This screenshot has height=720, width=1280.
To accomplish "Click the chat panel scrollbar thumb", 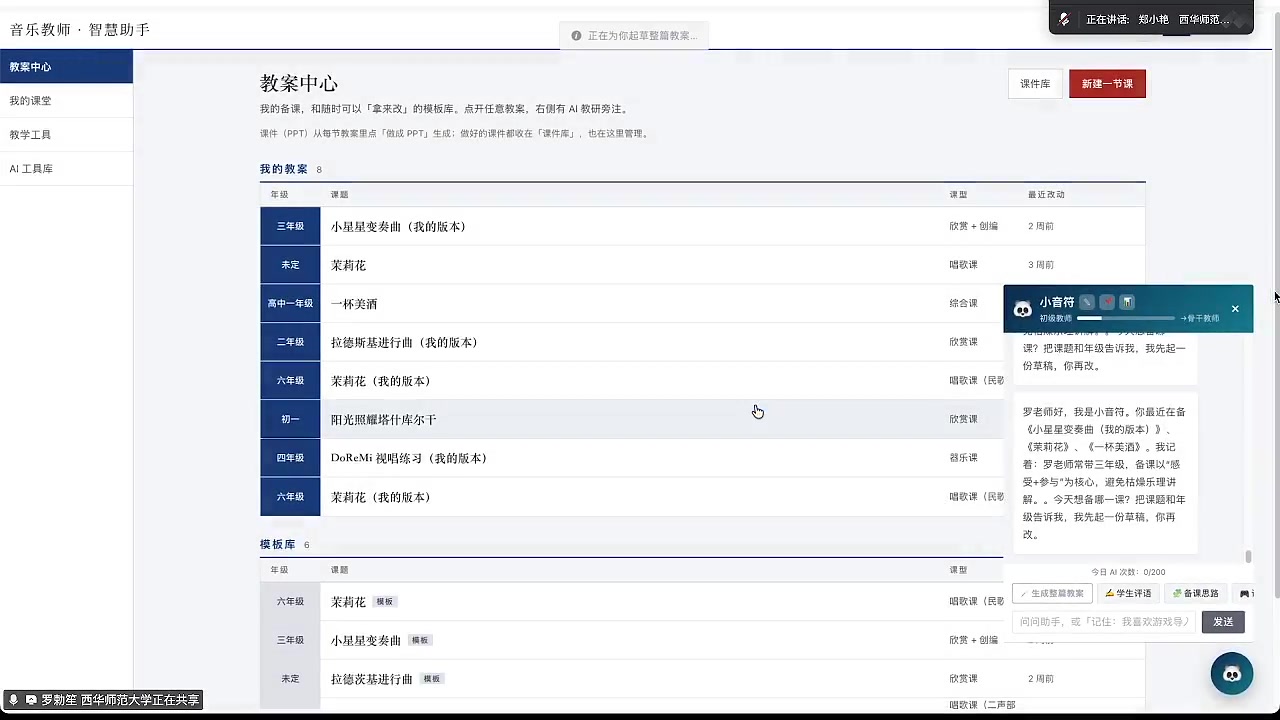I will coord(1248,556).
